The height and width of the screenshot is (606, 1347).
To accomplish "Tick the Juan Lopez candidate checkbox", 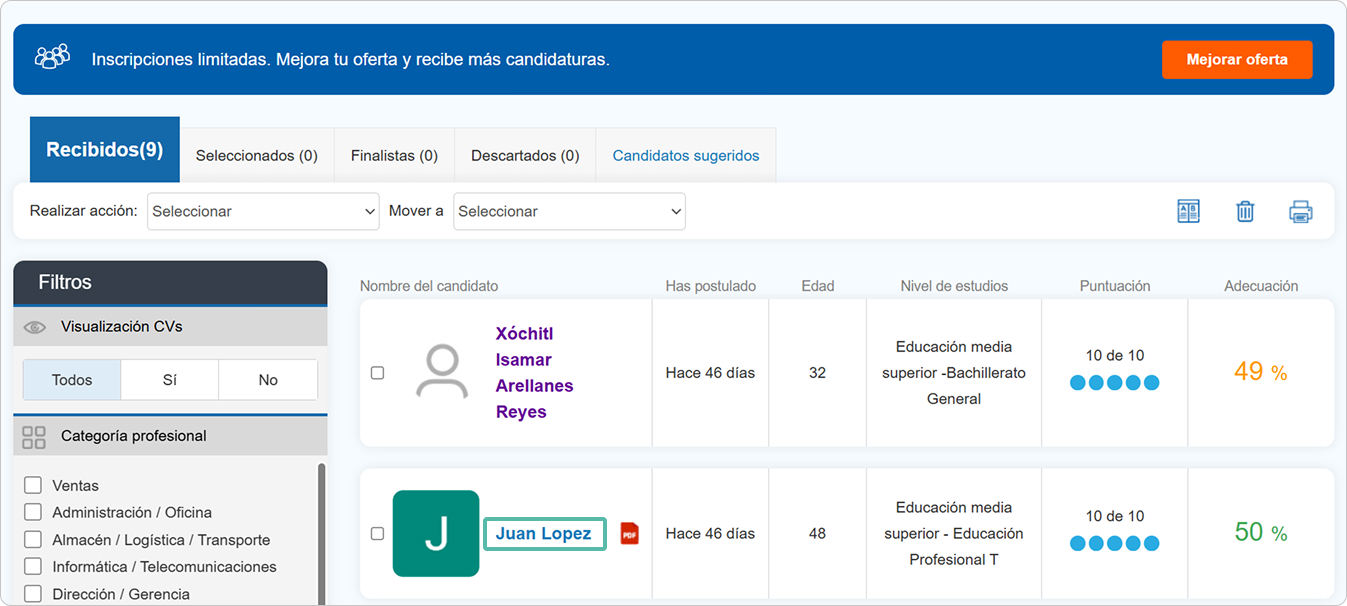I will pos(377,534).
